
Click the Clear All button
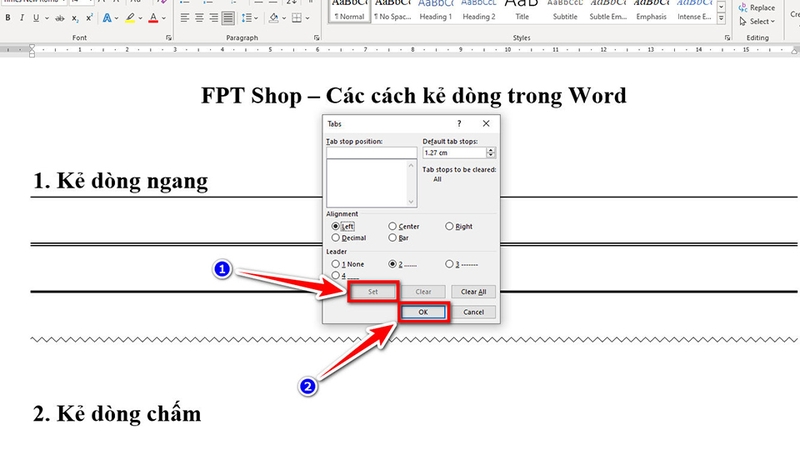pyautogui.click(x=473, y=292)
